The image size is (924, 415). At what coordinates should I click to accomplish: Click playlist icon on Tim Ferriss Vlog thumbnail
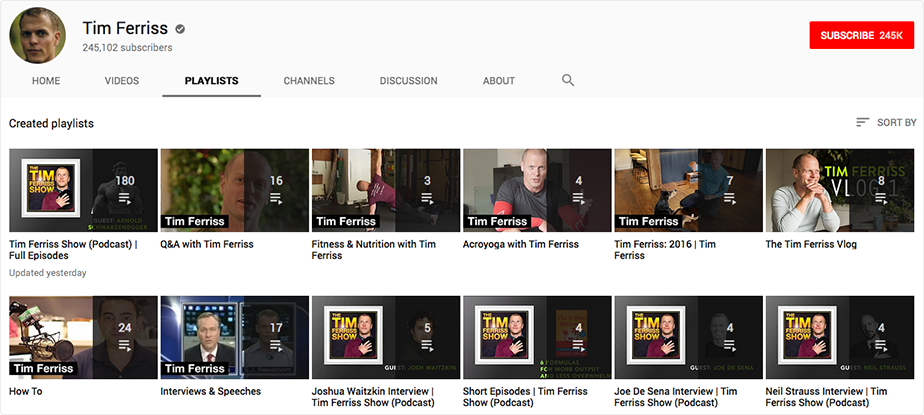pyautogui.click(x=881, y=199)
